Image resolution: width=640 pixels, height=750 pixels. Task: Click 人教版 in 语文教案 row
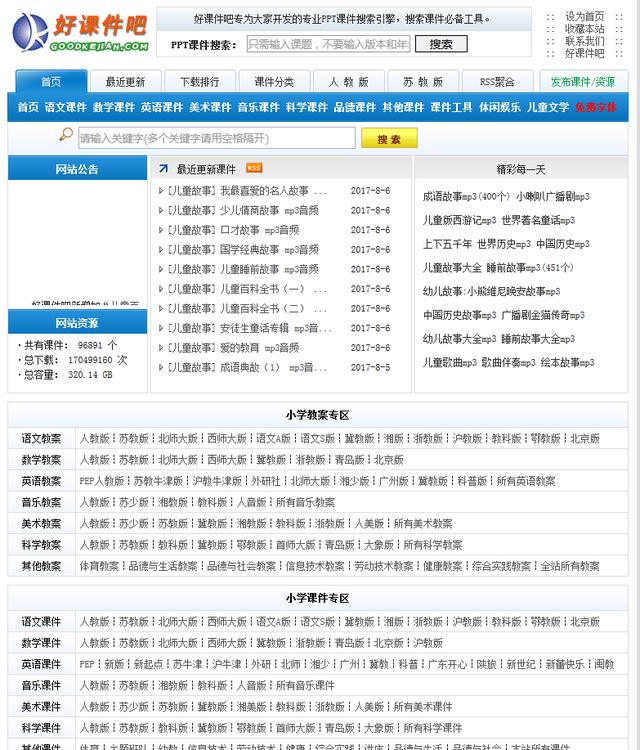tap(94, 438)
